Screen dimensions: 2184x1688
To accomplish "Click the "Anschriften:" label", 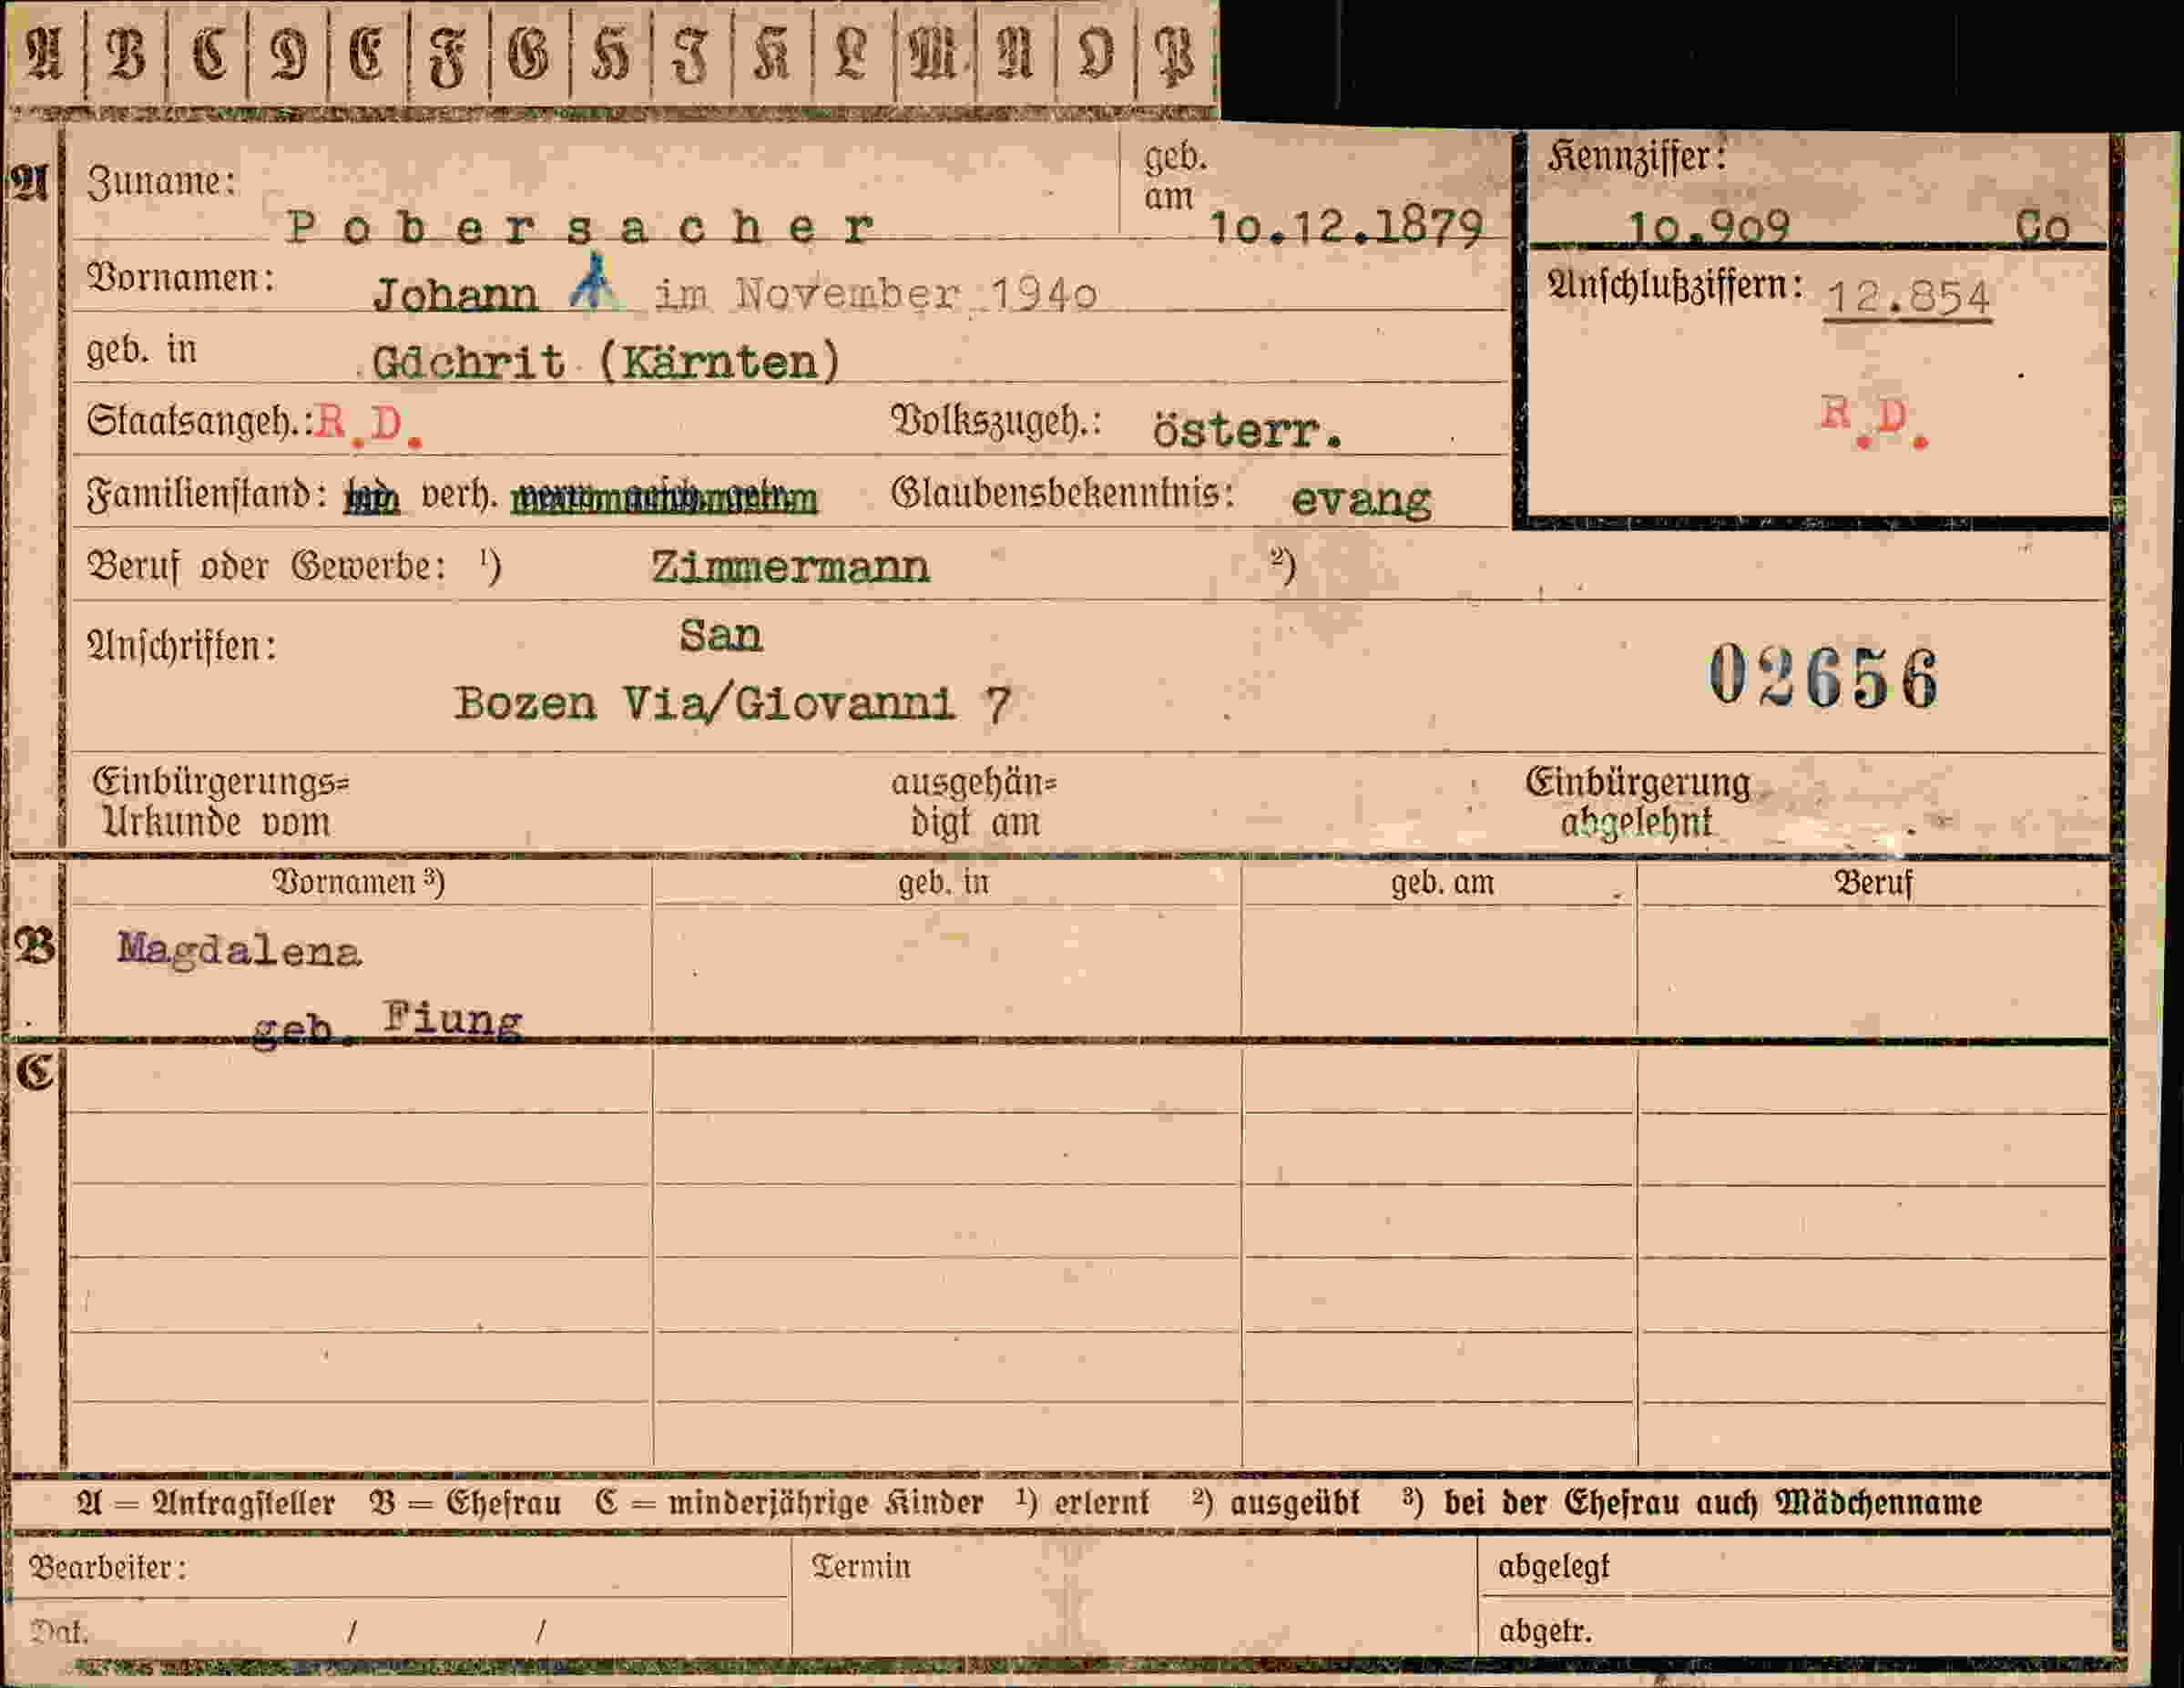I will [181, 646].
